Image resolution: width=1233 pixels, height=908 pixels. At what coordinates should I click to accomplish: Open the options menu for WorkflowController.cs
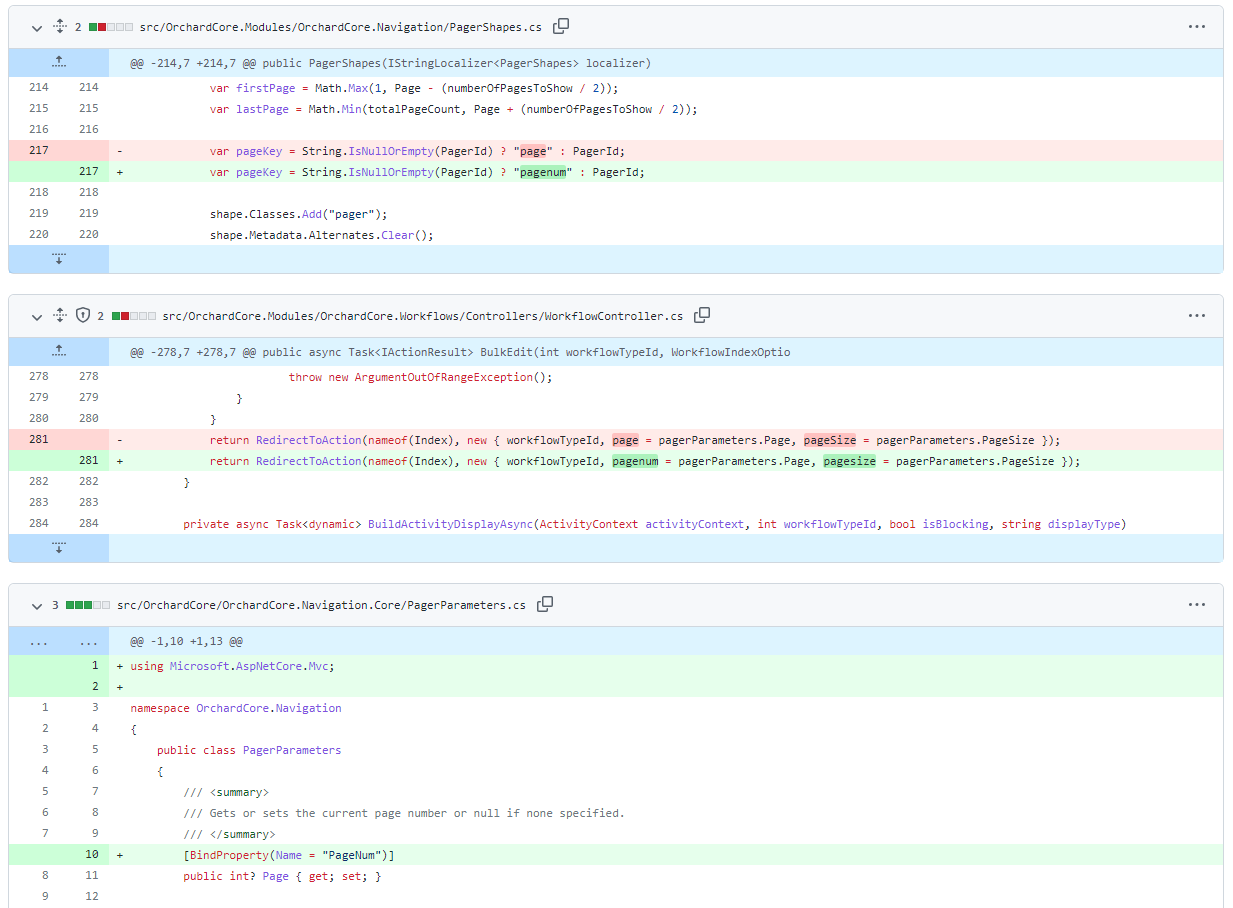coord(1197,316)
